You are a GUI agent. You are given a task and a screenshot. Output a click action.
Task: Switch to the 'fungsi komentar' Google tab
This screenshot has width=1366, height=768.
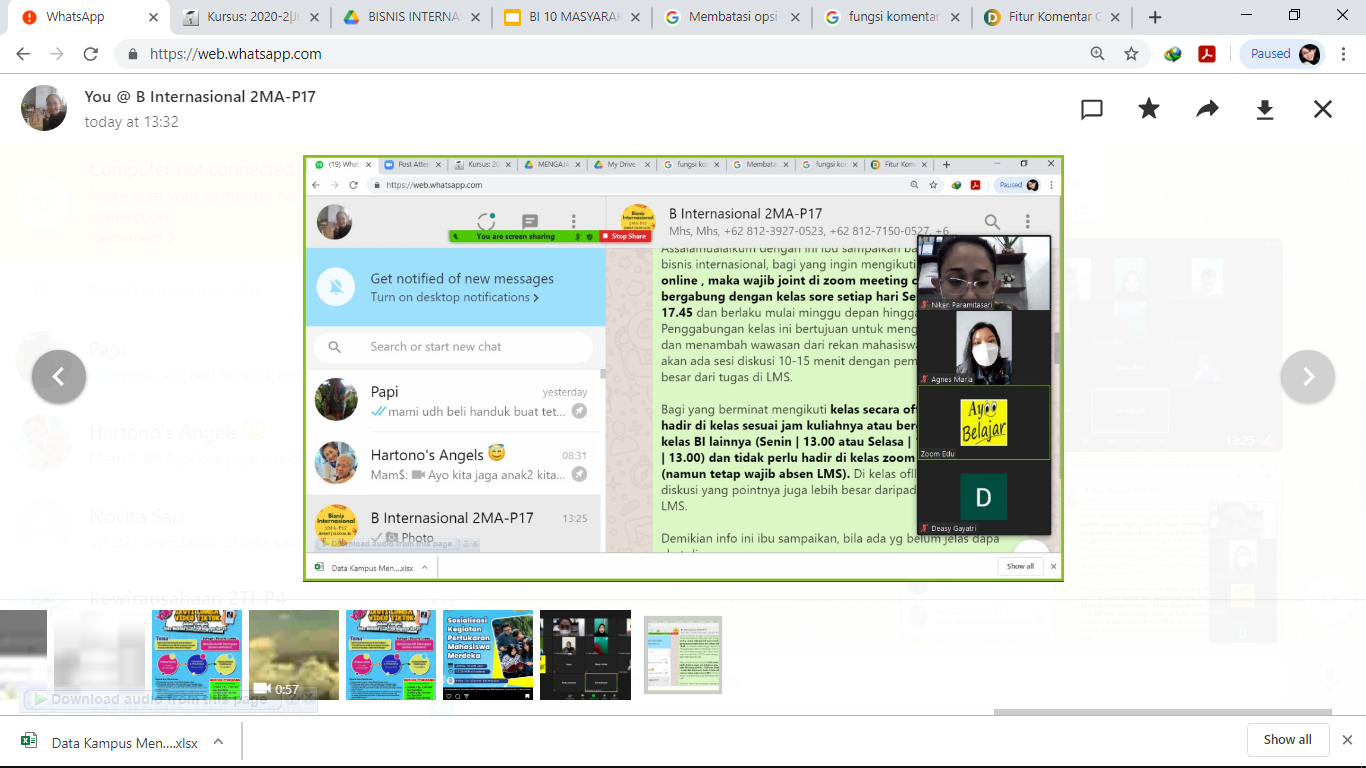890,17
